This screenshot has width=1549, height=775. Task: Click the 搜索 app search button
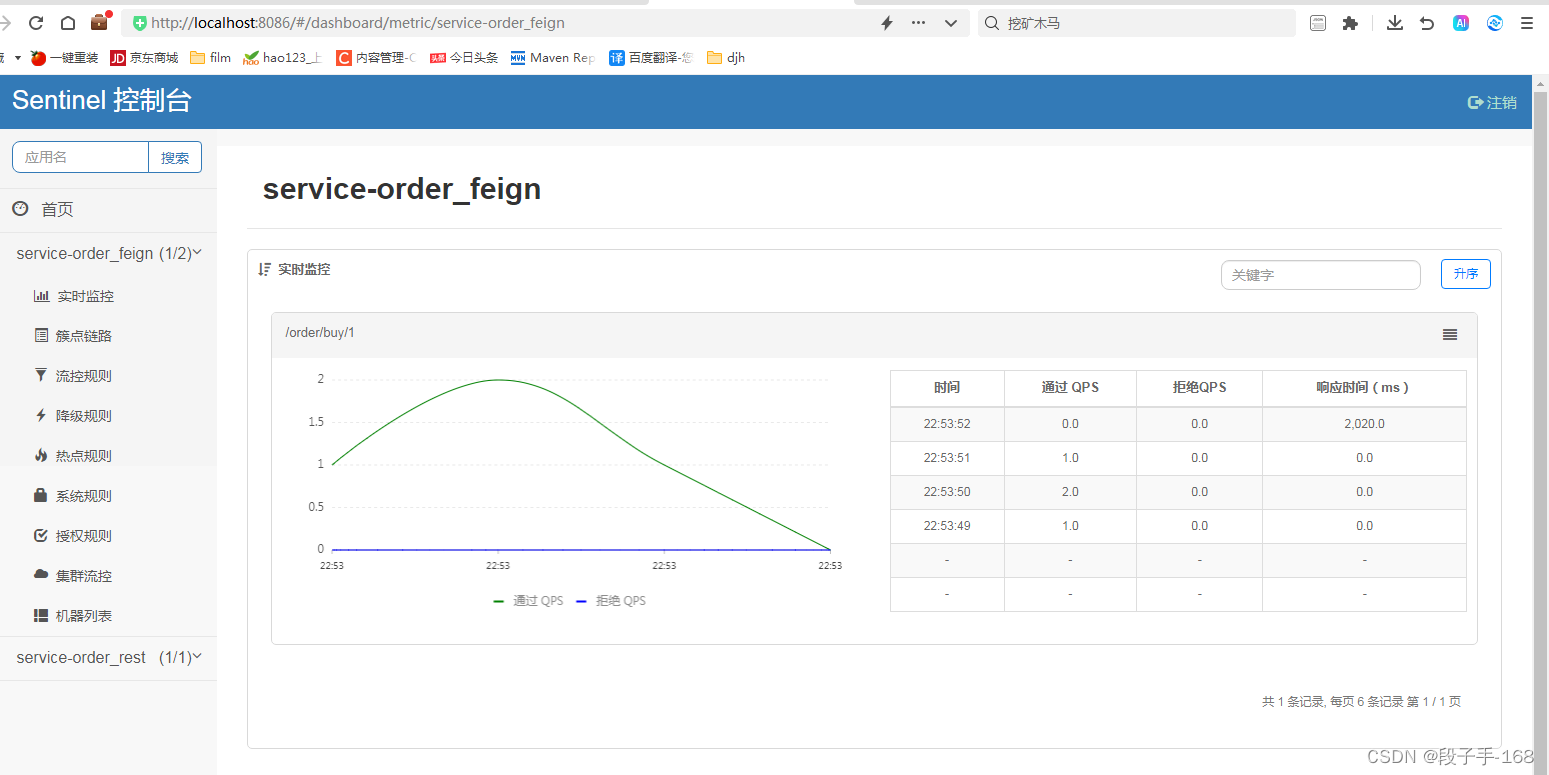(x=175, y=157)
